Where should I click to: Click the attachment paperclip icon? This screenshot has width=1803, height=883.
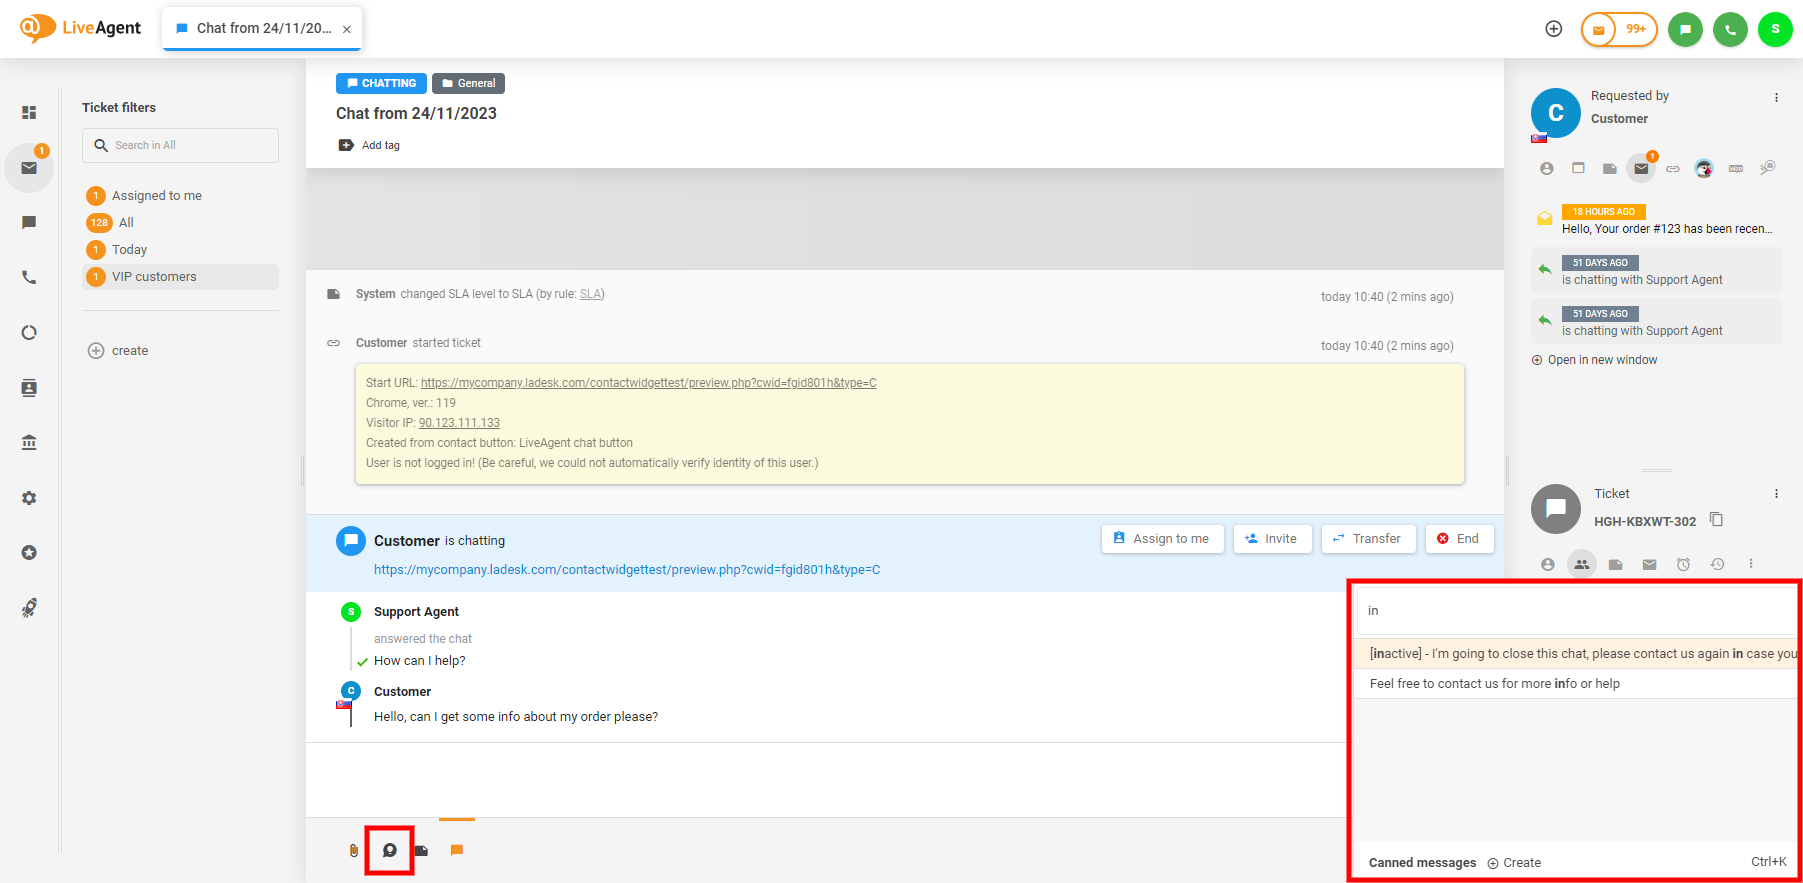pyautogui.click(x=353, y=850)
